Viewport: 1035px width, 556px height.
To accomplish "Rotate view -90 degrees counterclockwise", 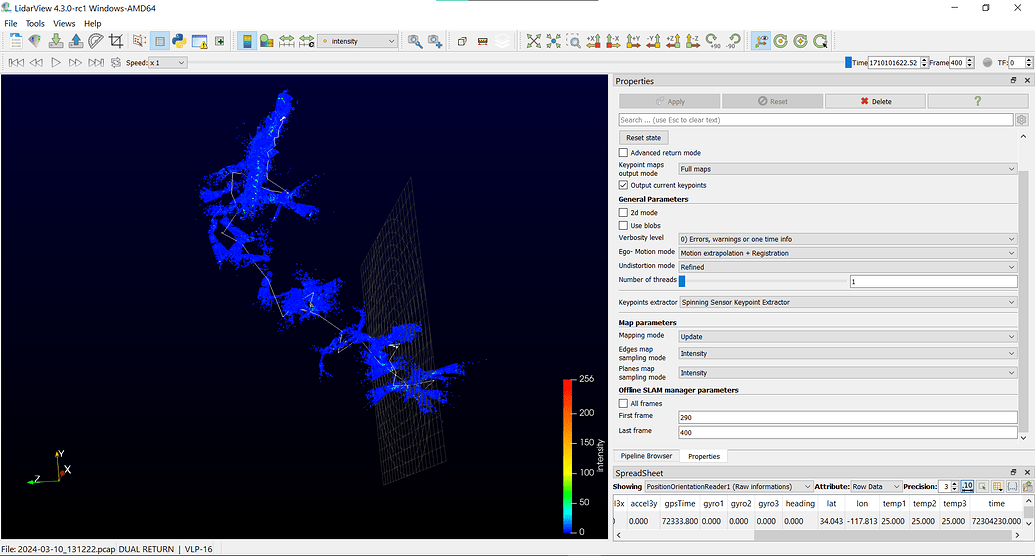I will coord(733,41).
